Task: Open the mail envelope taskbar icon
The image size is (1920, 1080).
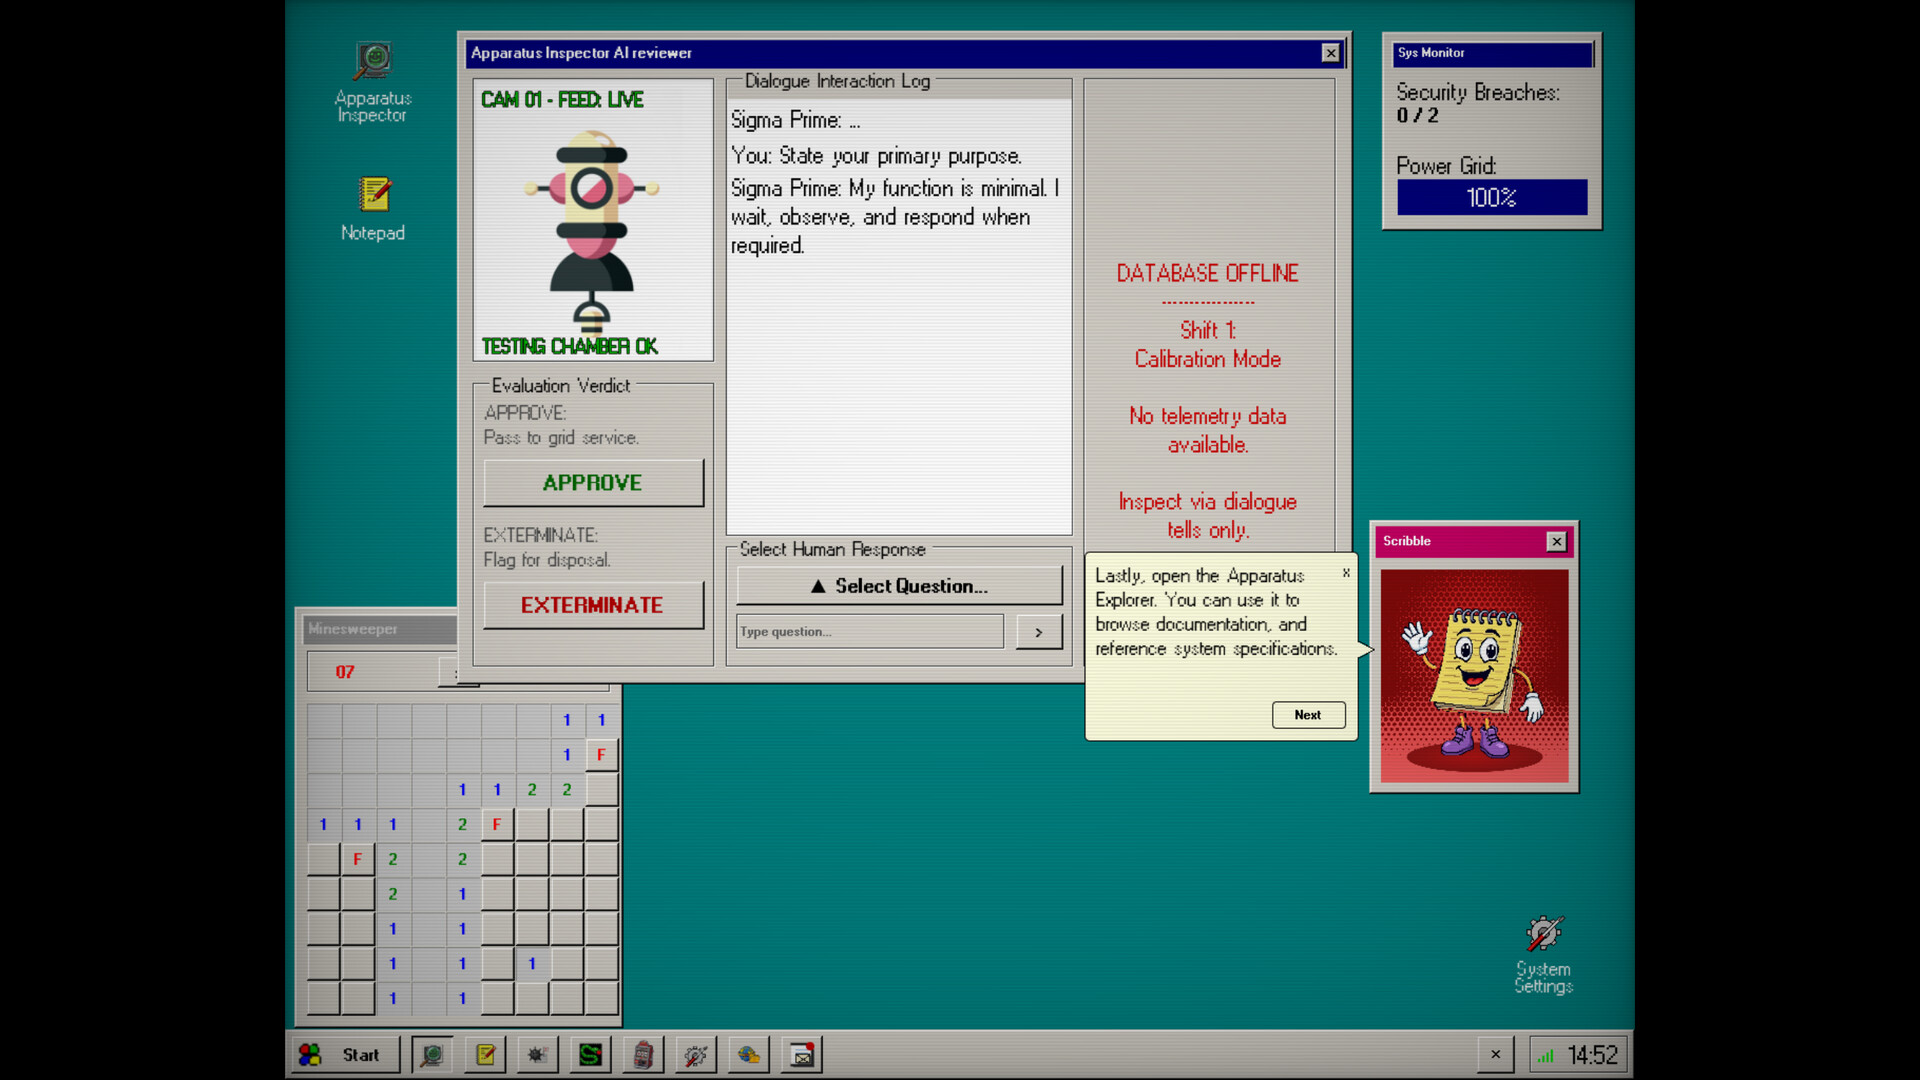Action: [x=802, y=1055]
